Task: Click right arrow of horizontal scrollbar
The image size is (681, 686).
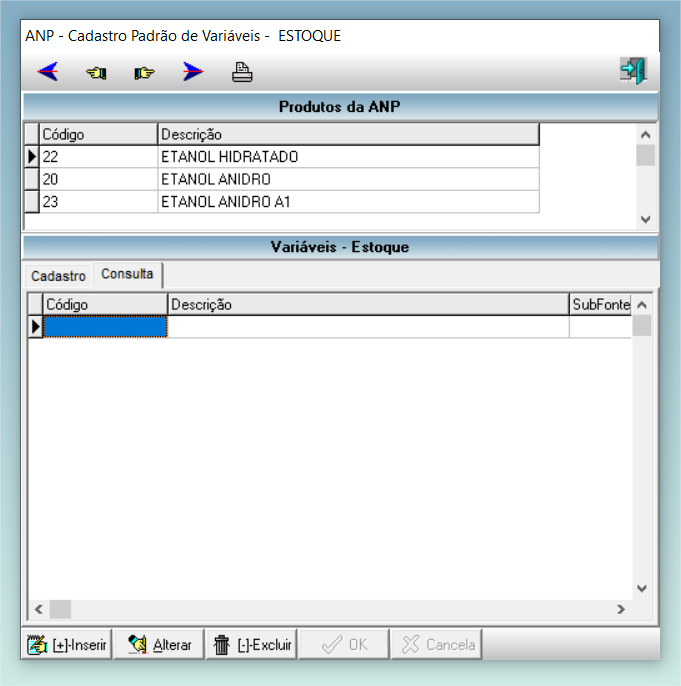Action: point(621,609)
